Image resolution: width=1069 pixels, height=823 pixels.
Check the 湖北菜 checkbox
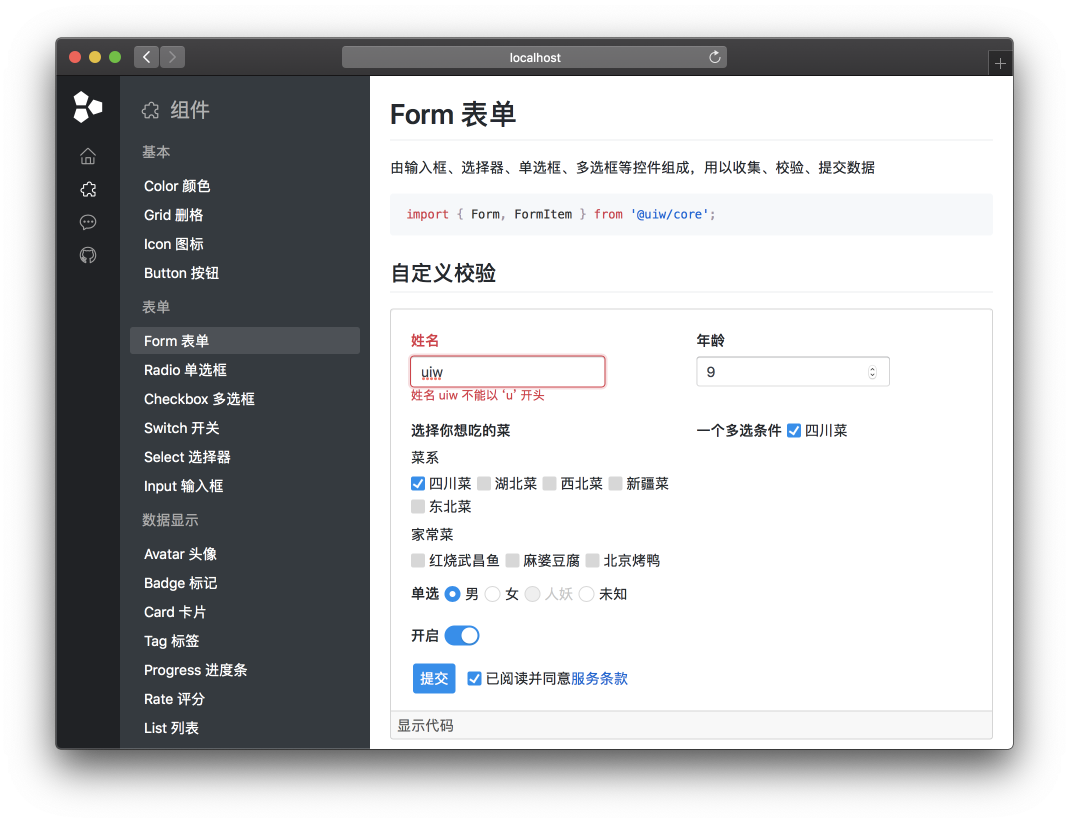[484, 484]
